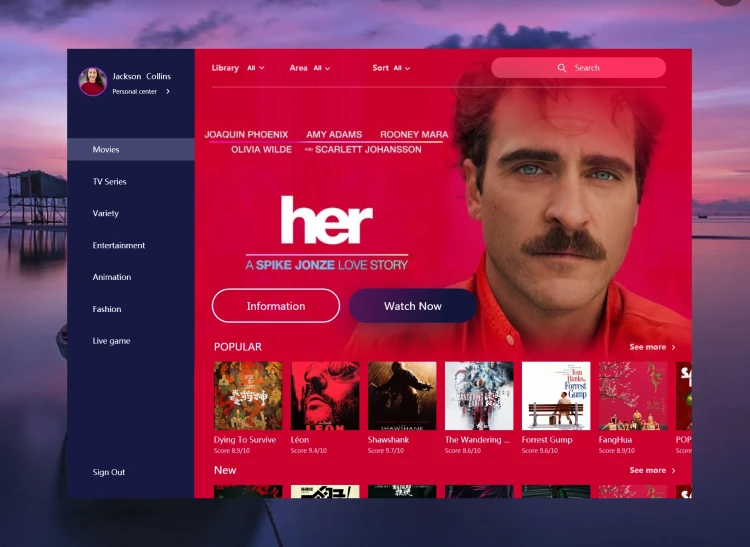
Task: Expand the Library All dropdown
Action: coord(256,68)
